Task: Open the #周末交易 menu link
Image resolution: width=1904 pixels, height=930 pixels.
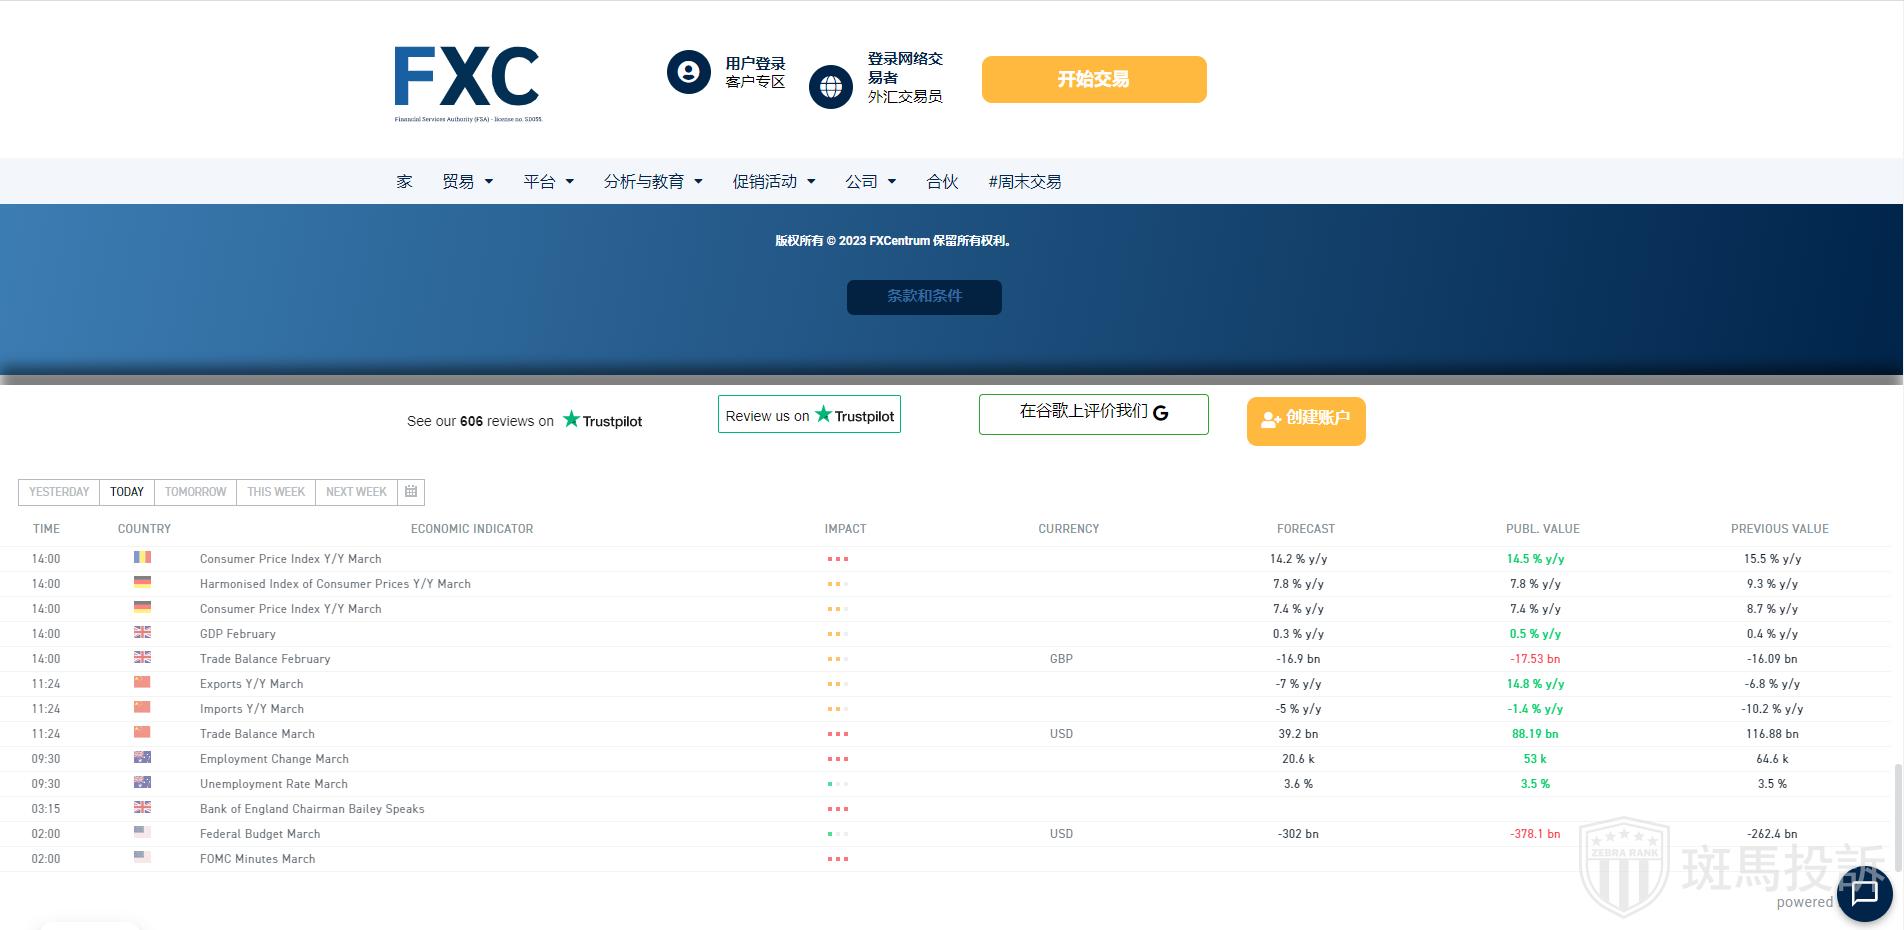Action: [x=1024, y=182]
